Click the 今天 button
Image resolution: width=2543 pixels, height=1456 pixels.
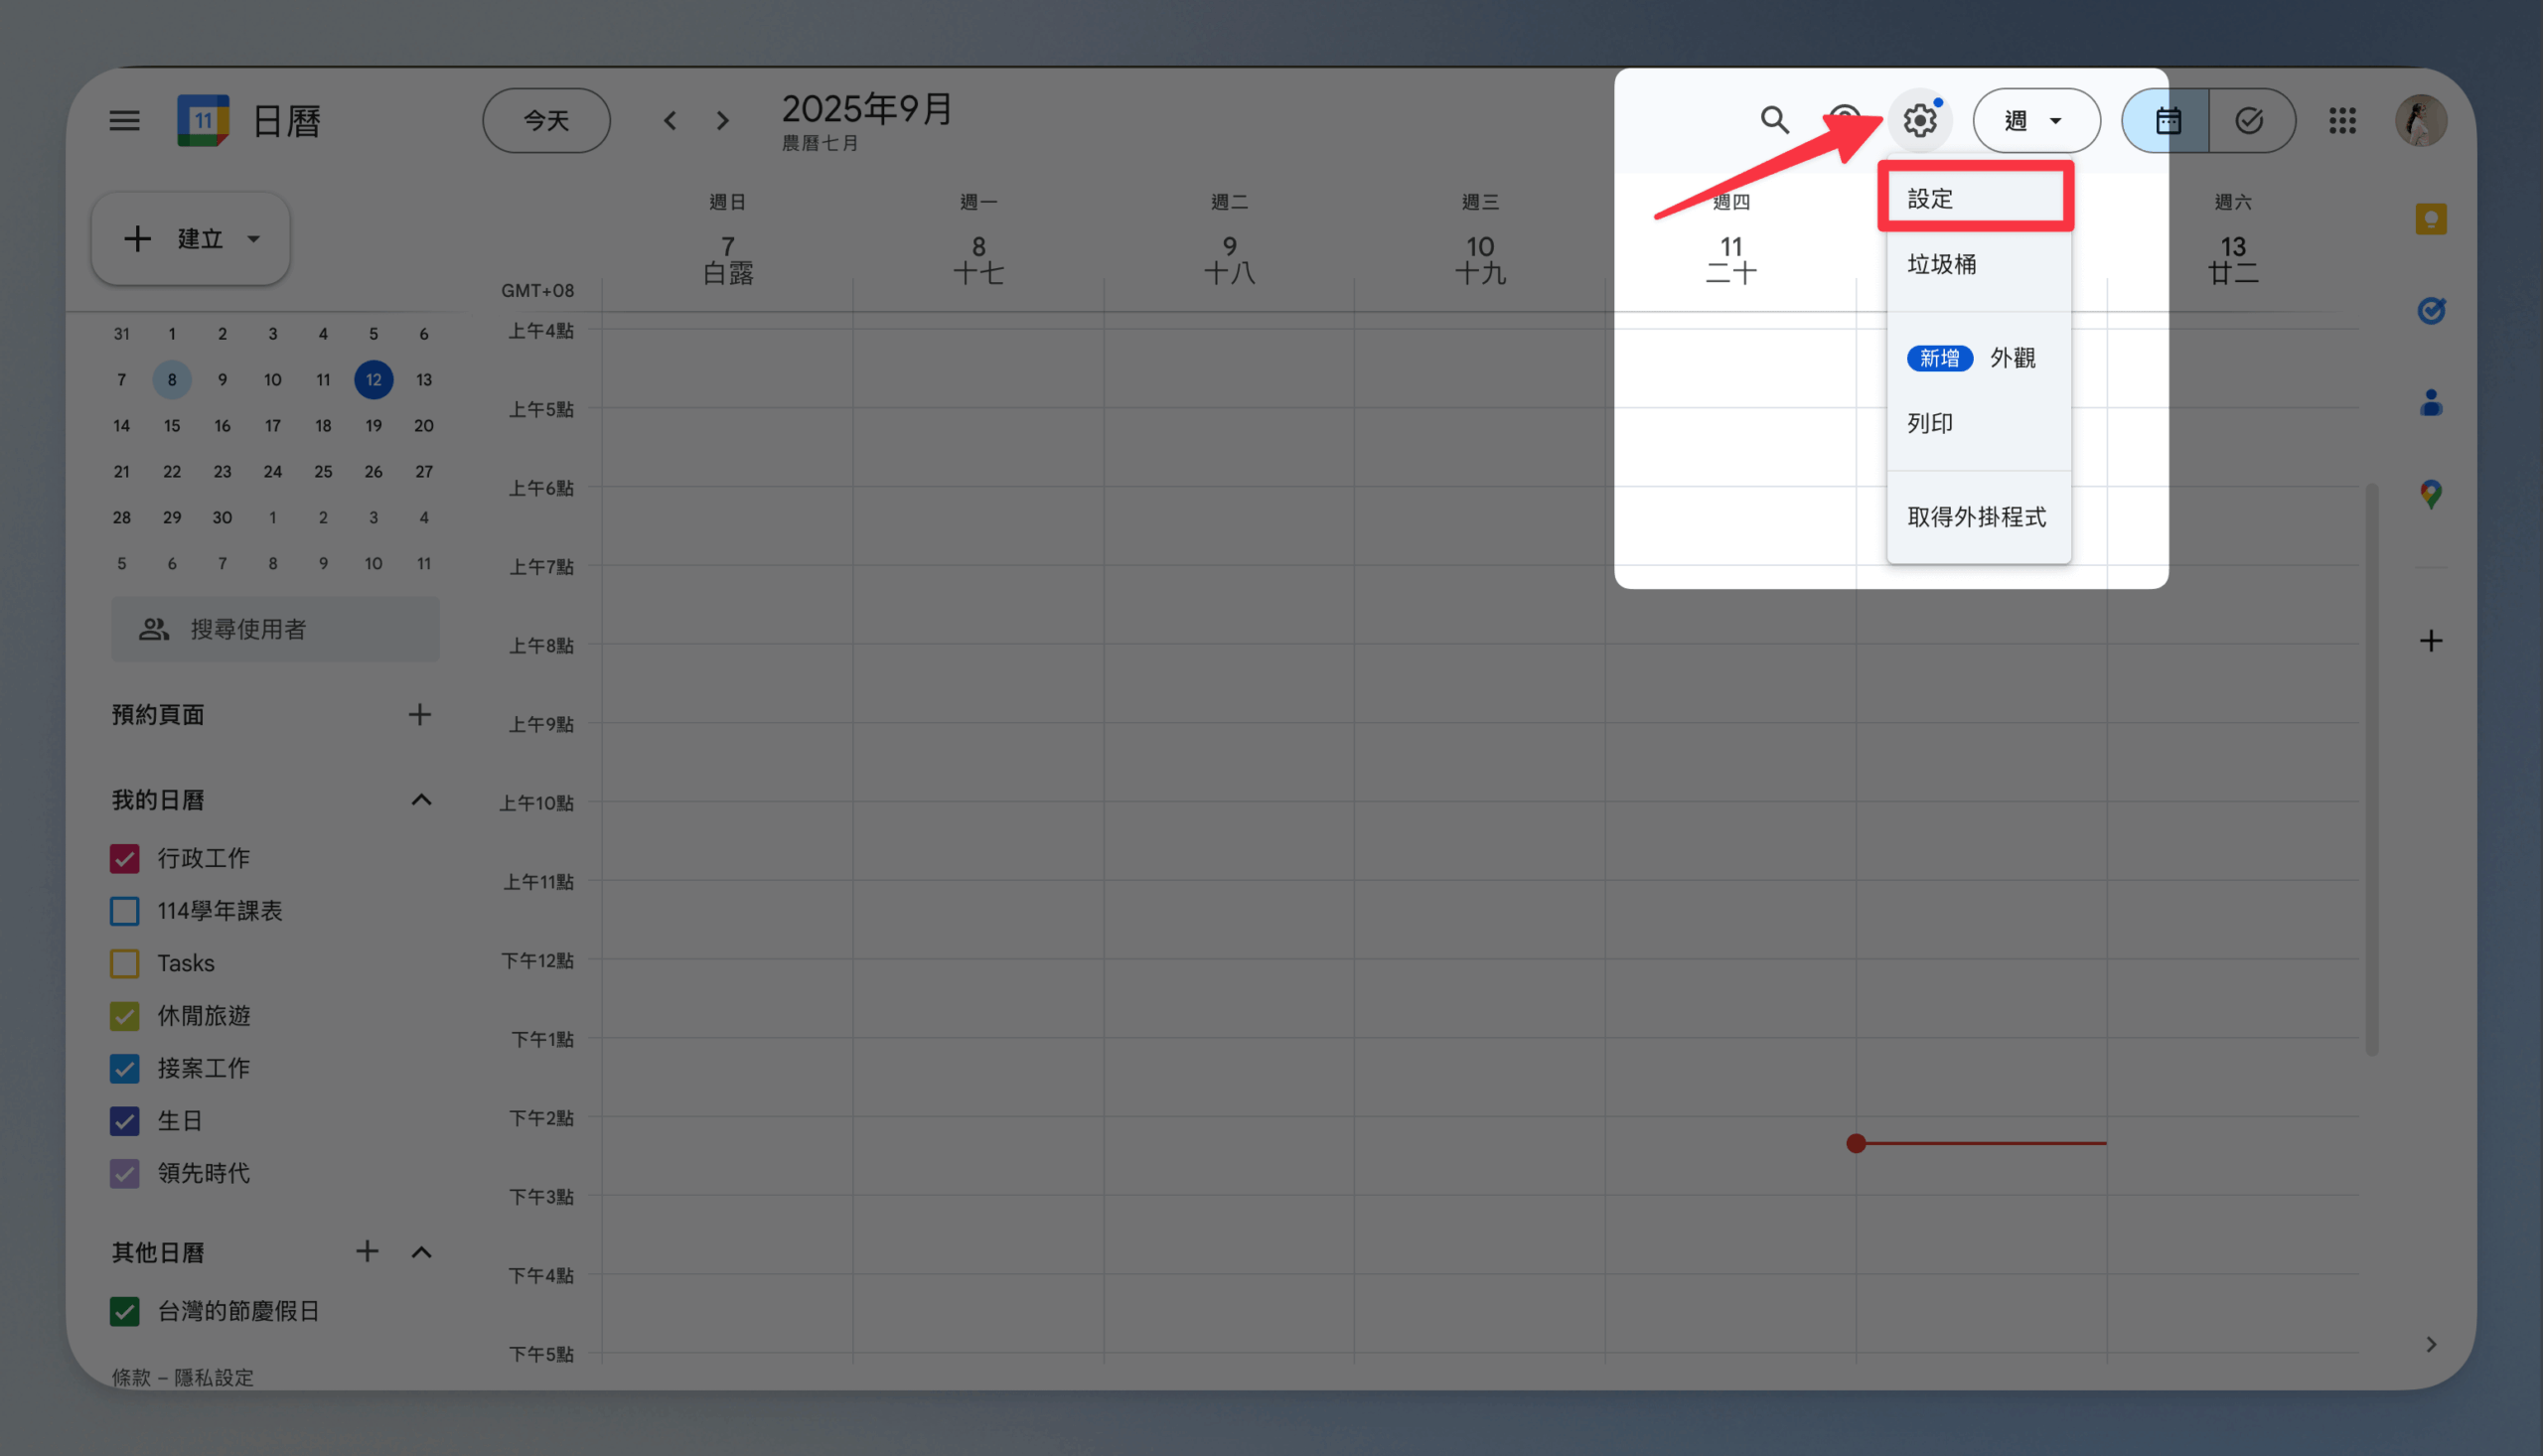(x=546, y=121)
